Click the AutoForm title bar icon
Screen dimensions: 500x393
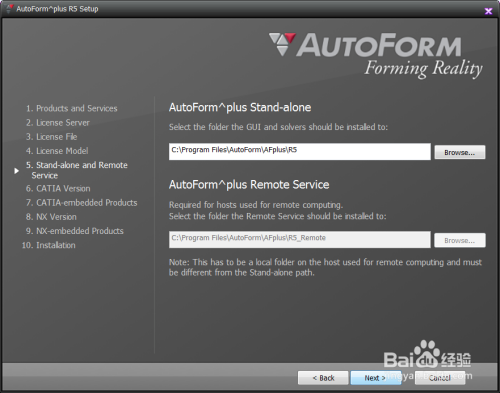tap(10, 9)
